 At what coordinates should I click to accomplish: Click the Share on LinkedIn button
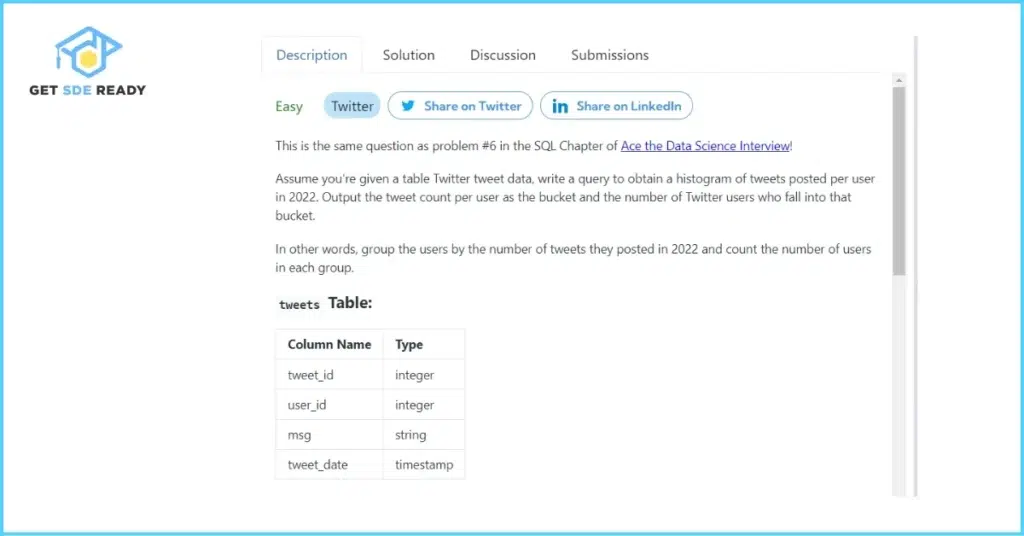click(x=616, y=106)
